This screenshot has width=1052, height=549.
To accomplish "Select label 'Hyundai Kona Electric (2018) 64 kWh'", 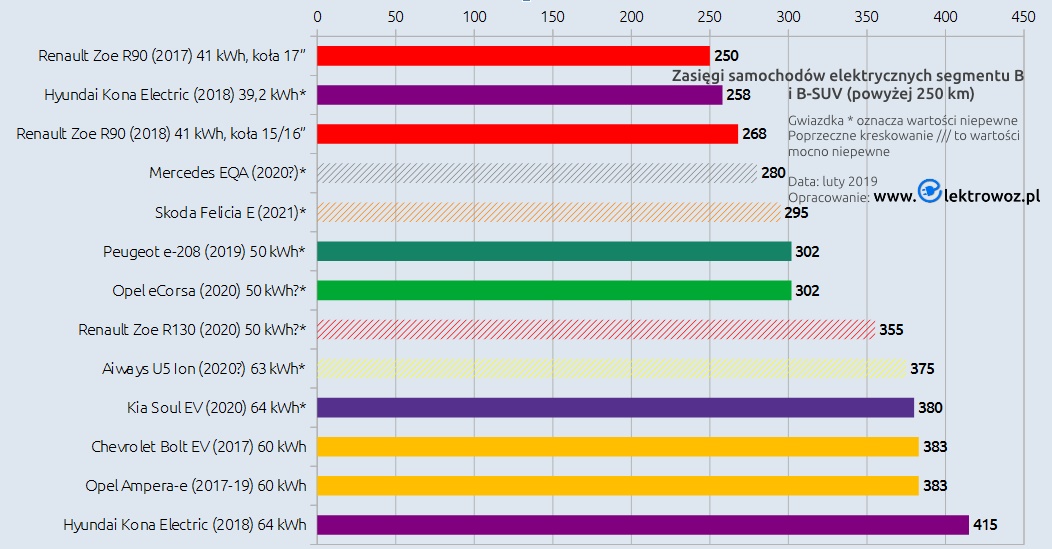I will pyautogui.click(x=185, y=525).
